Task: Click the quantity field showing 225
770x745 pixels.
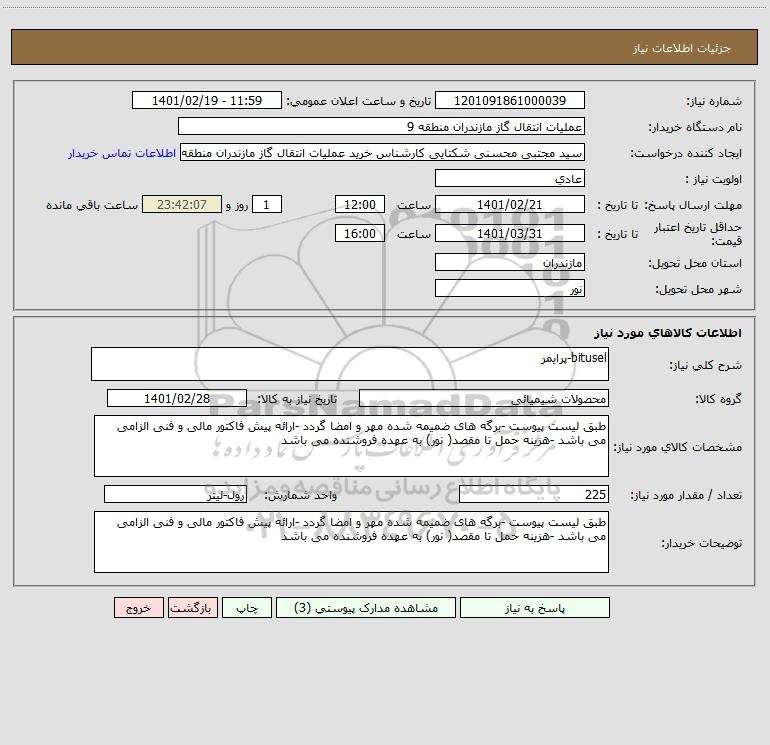Action: pos(534,494)
